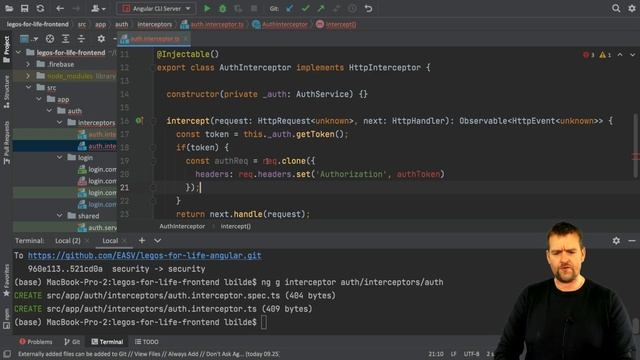Rollback changes with the undo arrow icon
The image size is (640, 360).
369,8
